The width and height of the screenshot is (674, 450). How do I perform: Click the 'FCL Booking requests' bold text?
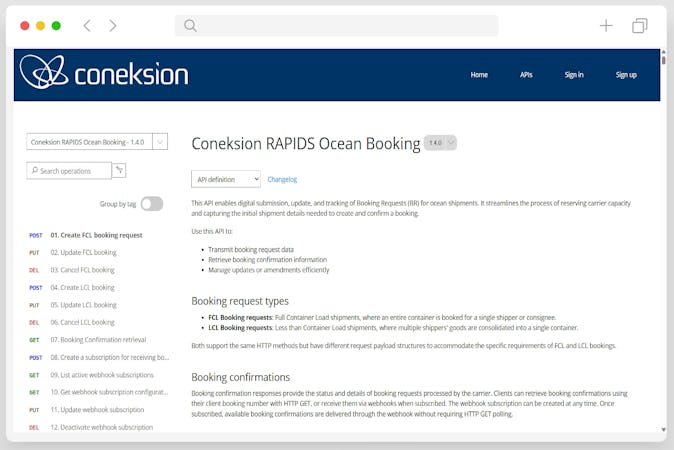pyautogui.click(x=240, y=318)
